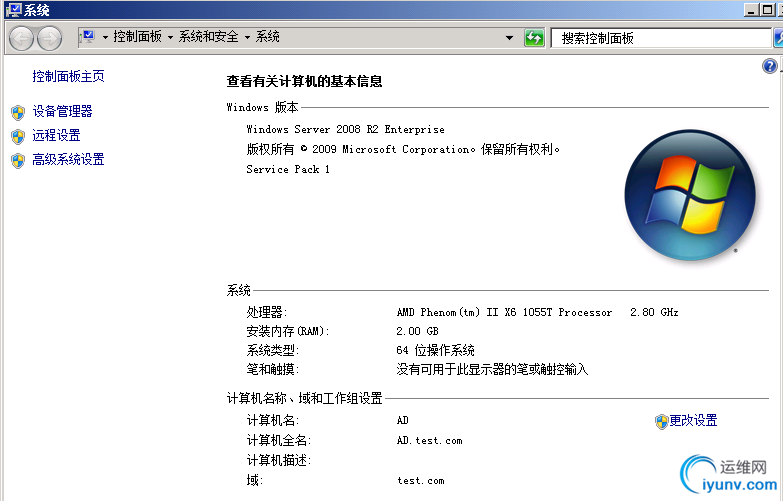Click the 搜索控制面板 search field
The image size is (783, 501).
click(661, 38)
